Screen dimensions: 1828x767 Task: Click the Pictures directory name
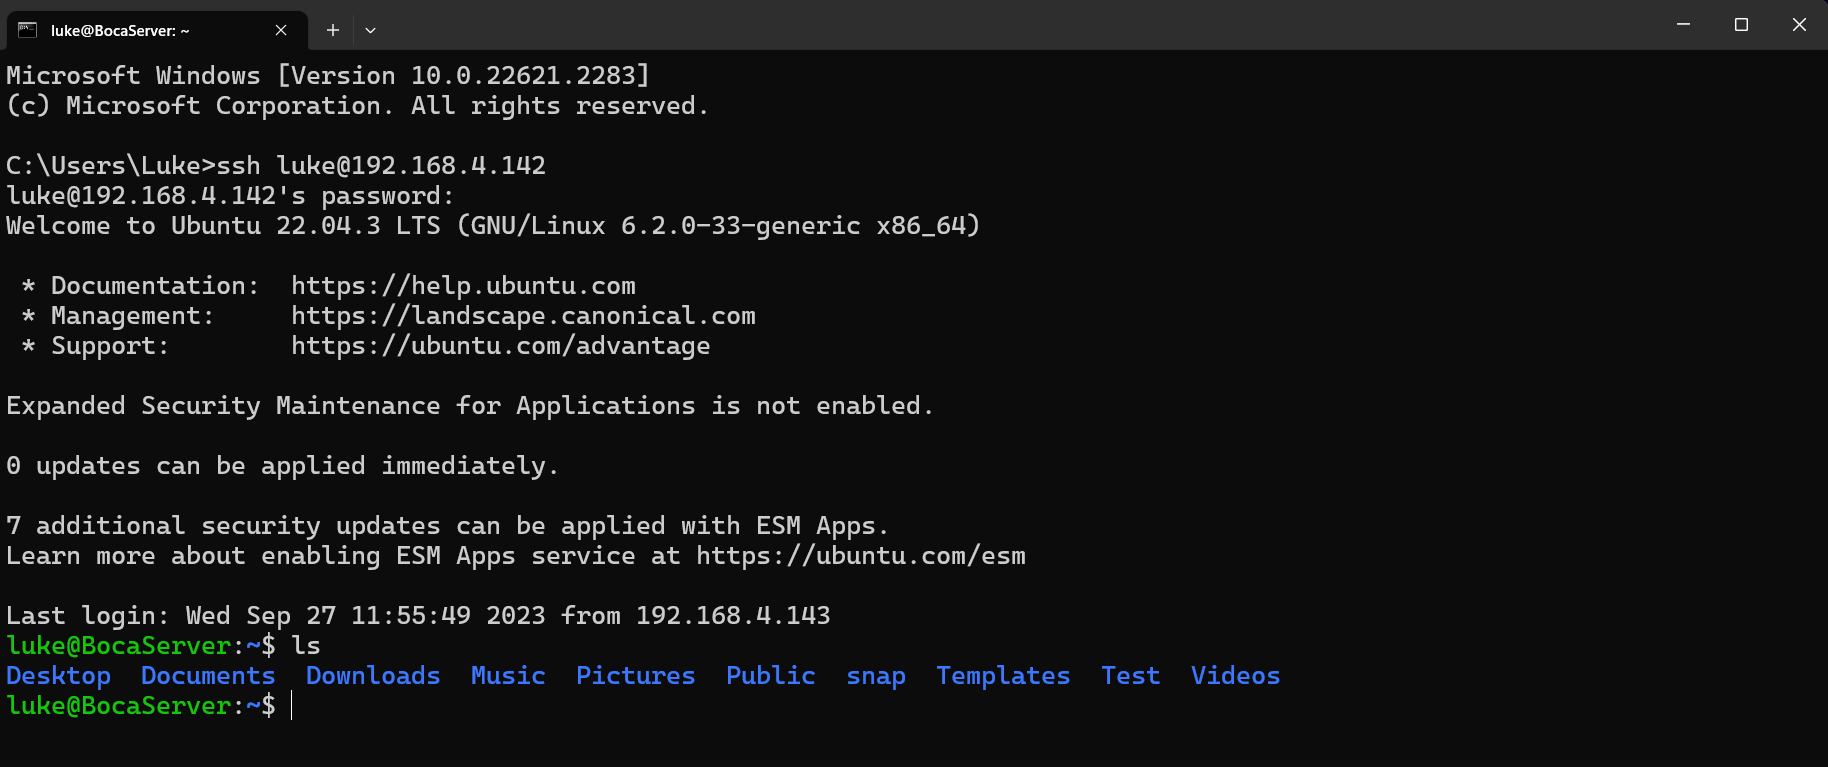(635, 676)
